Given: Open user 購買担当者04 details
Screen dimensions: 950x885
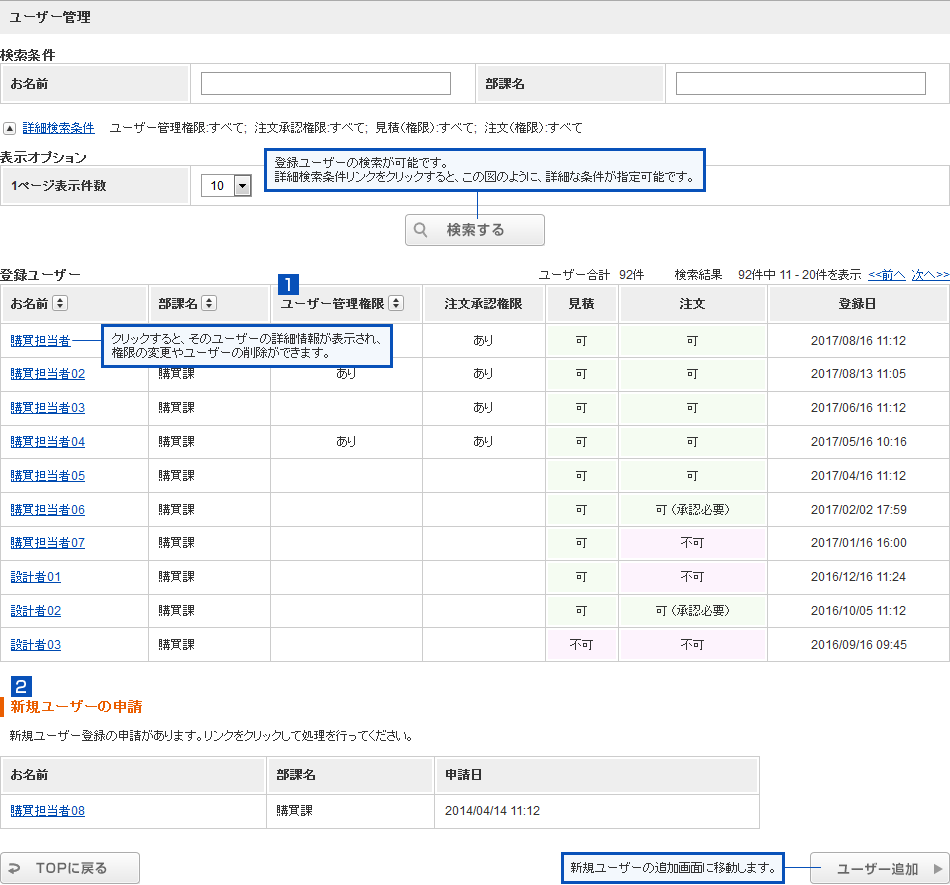Looking at the screenshot, I should (x=48, y=441).
